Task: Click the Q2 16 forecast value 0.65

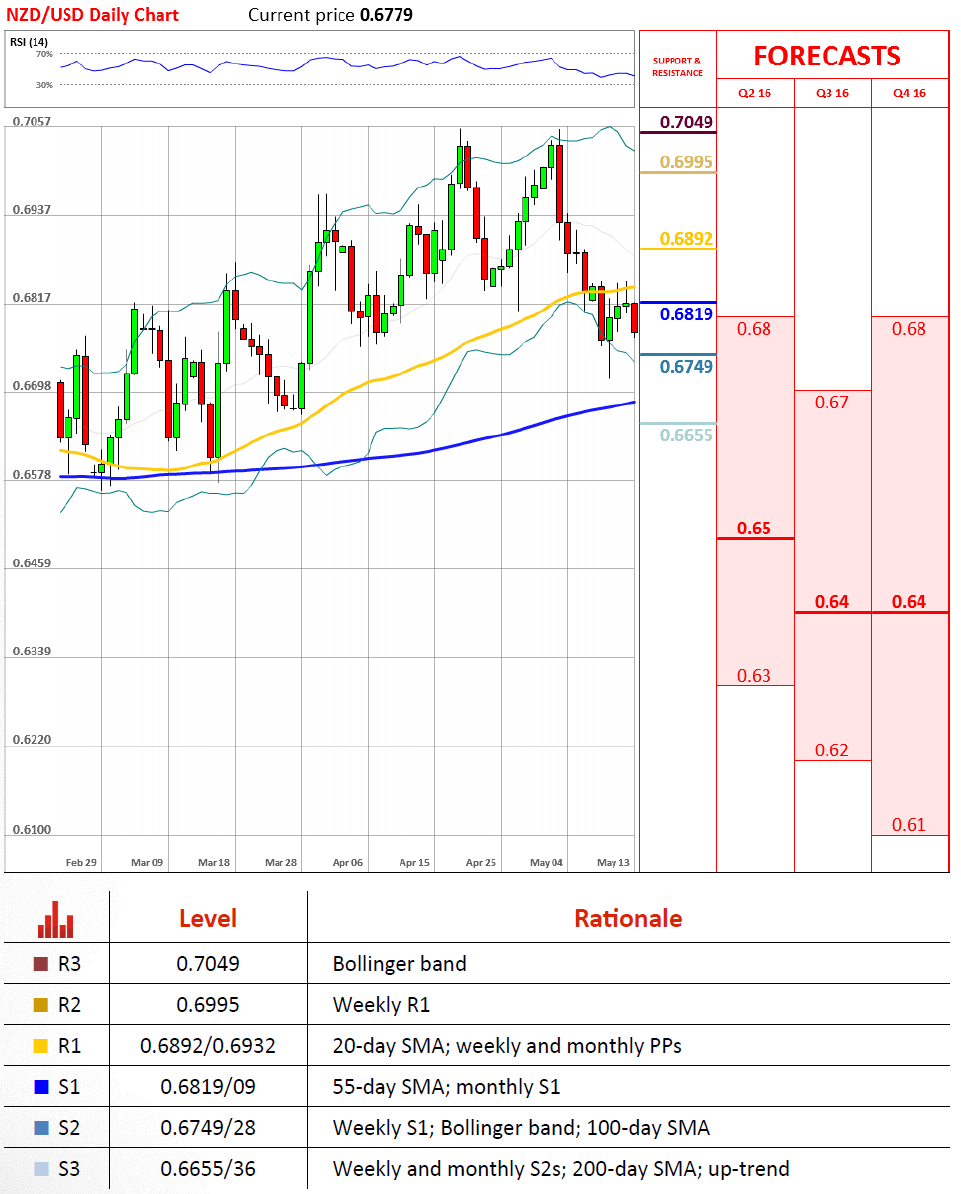Action: coord(754,528)
